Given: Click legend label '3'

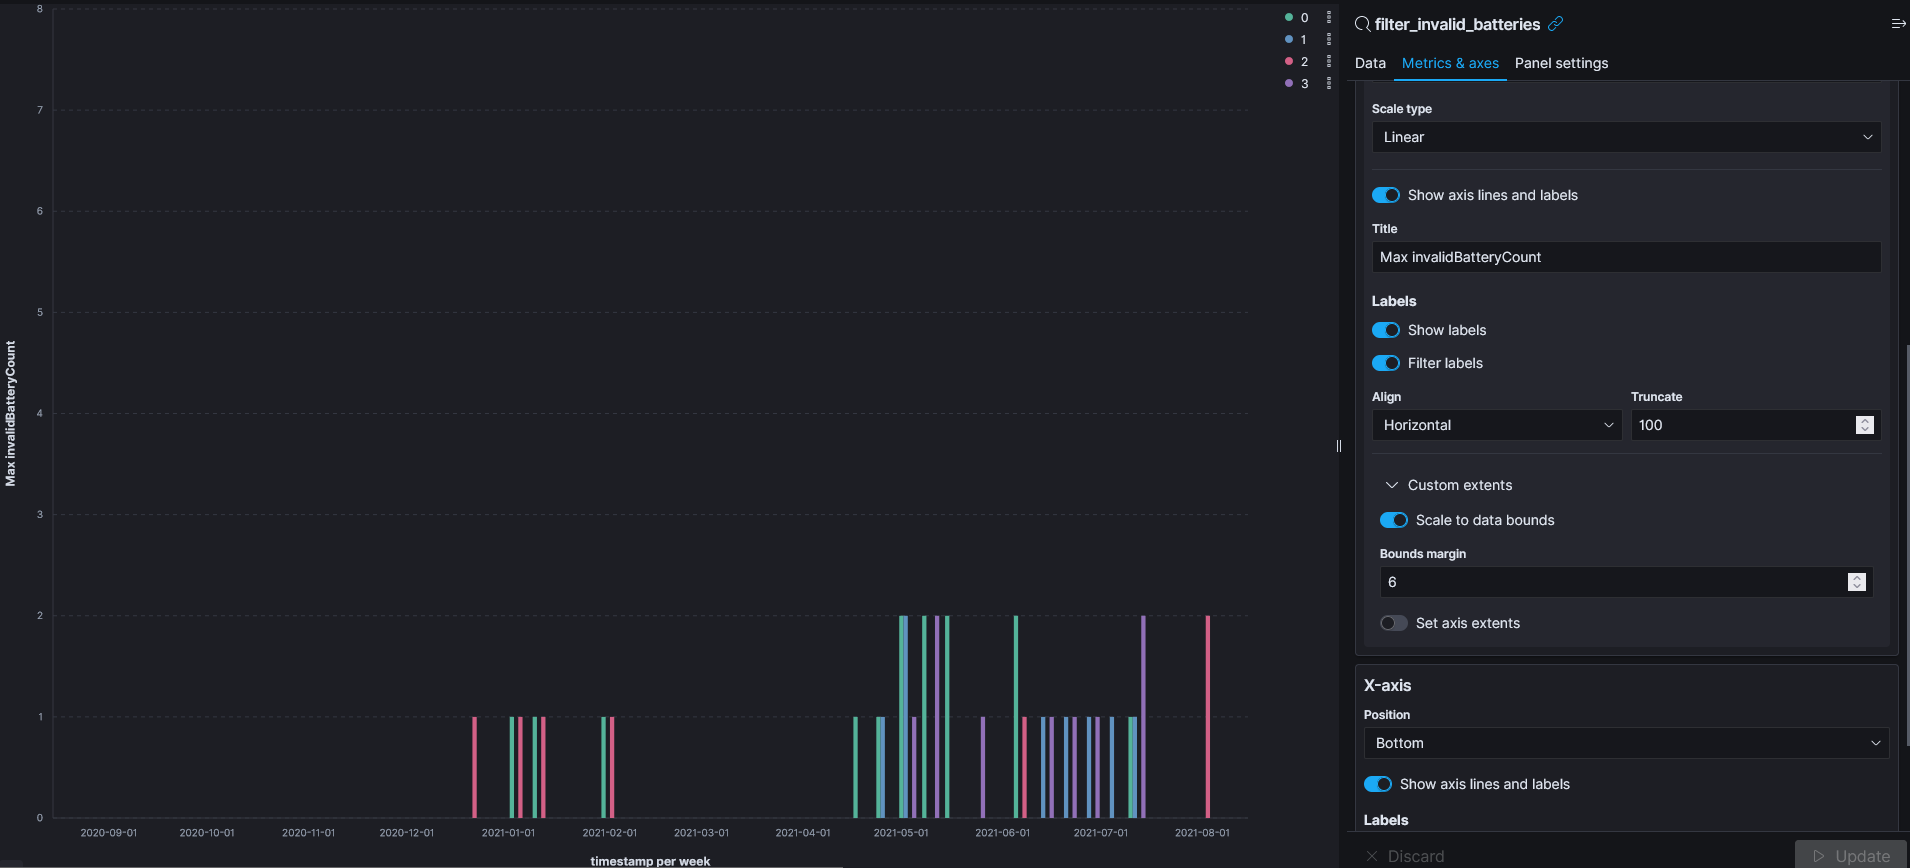Looking at the screenshot, I should pyautogui.click(x=1304, y=83).
